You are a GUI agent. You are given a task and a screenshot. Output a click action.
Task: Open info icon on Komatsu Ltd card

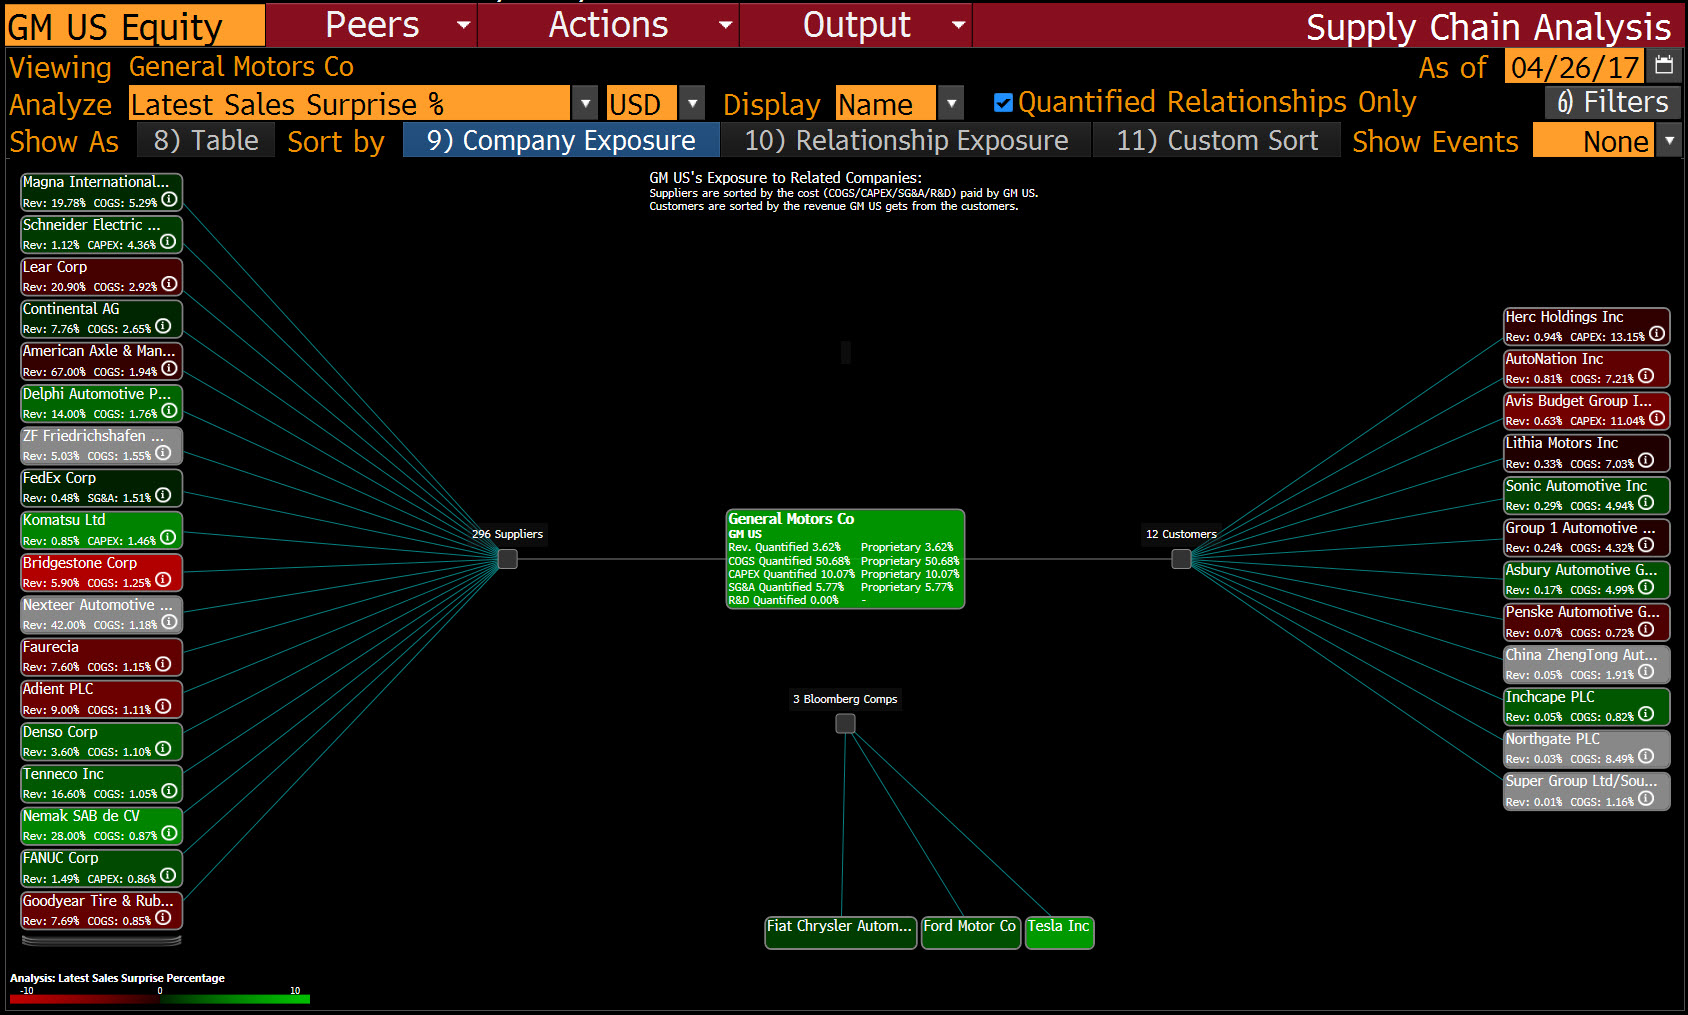tap(168, 538)
